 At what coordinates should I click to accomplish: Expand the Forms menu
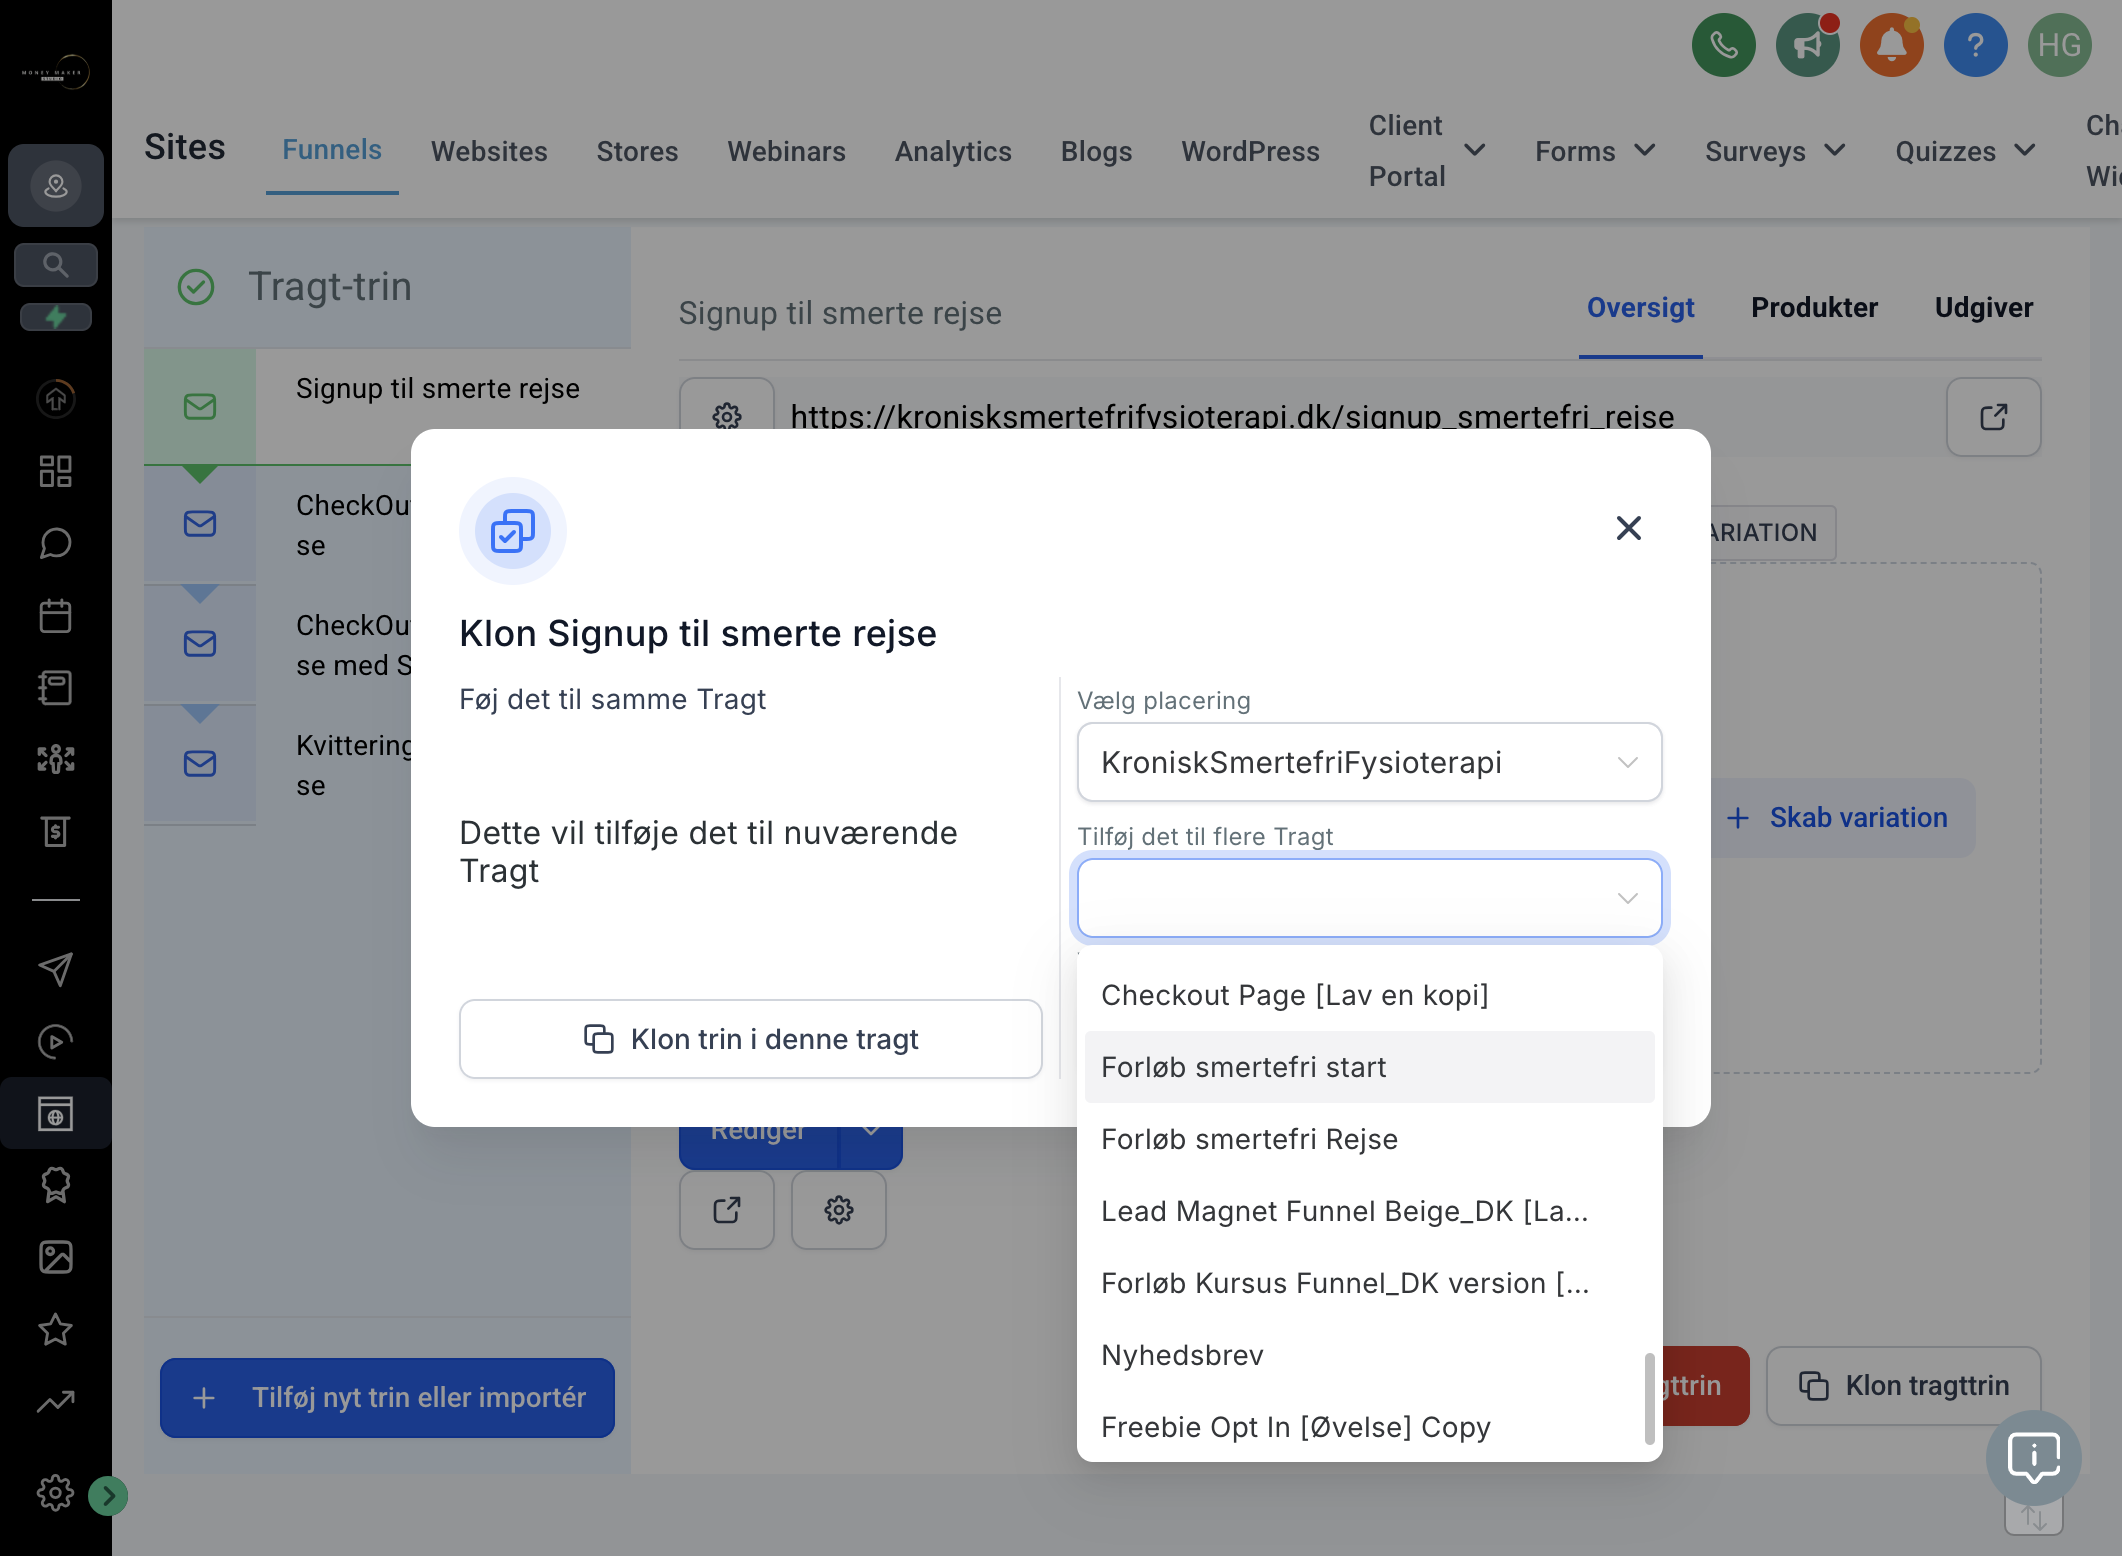point(1595,151)
